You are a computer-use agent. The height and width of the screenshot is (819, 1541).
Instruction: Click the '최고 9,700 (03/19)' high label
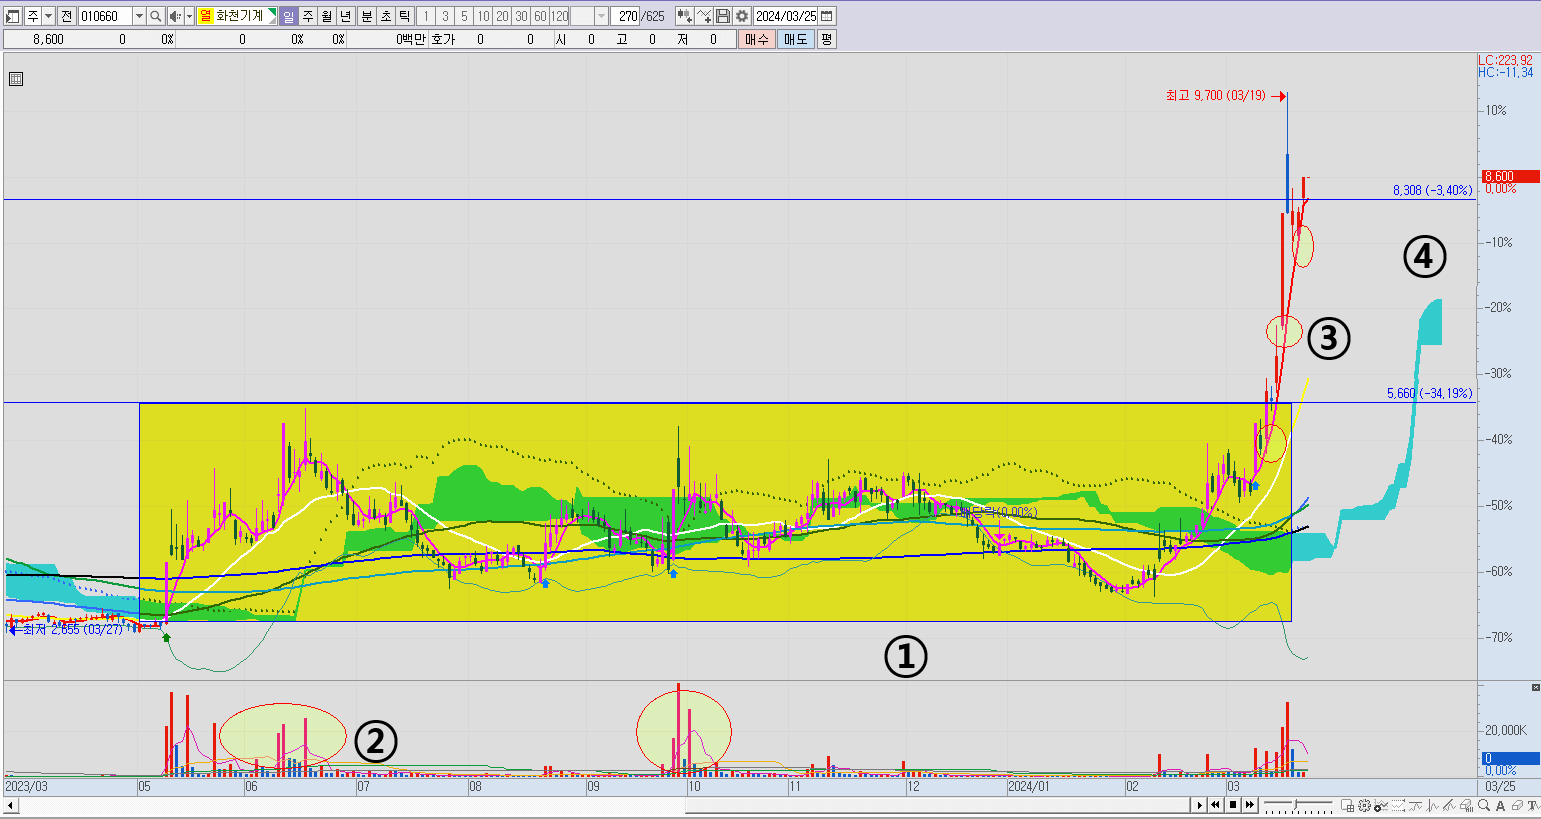coord(1215,96)
